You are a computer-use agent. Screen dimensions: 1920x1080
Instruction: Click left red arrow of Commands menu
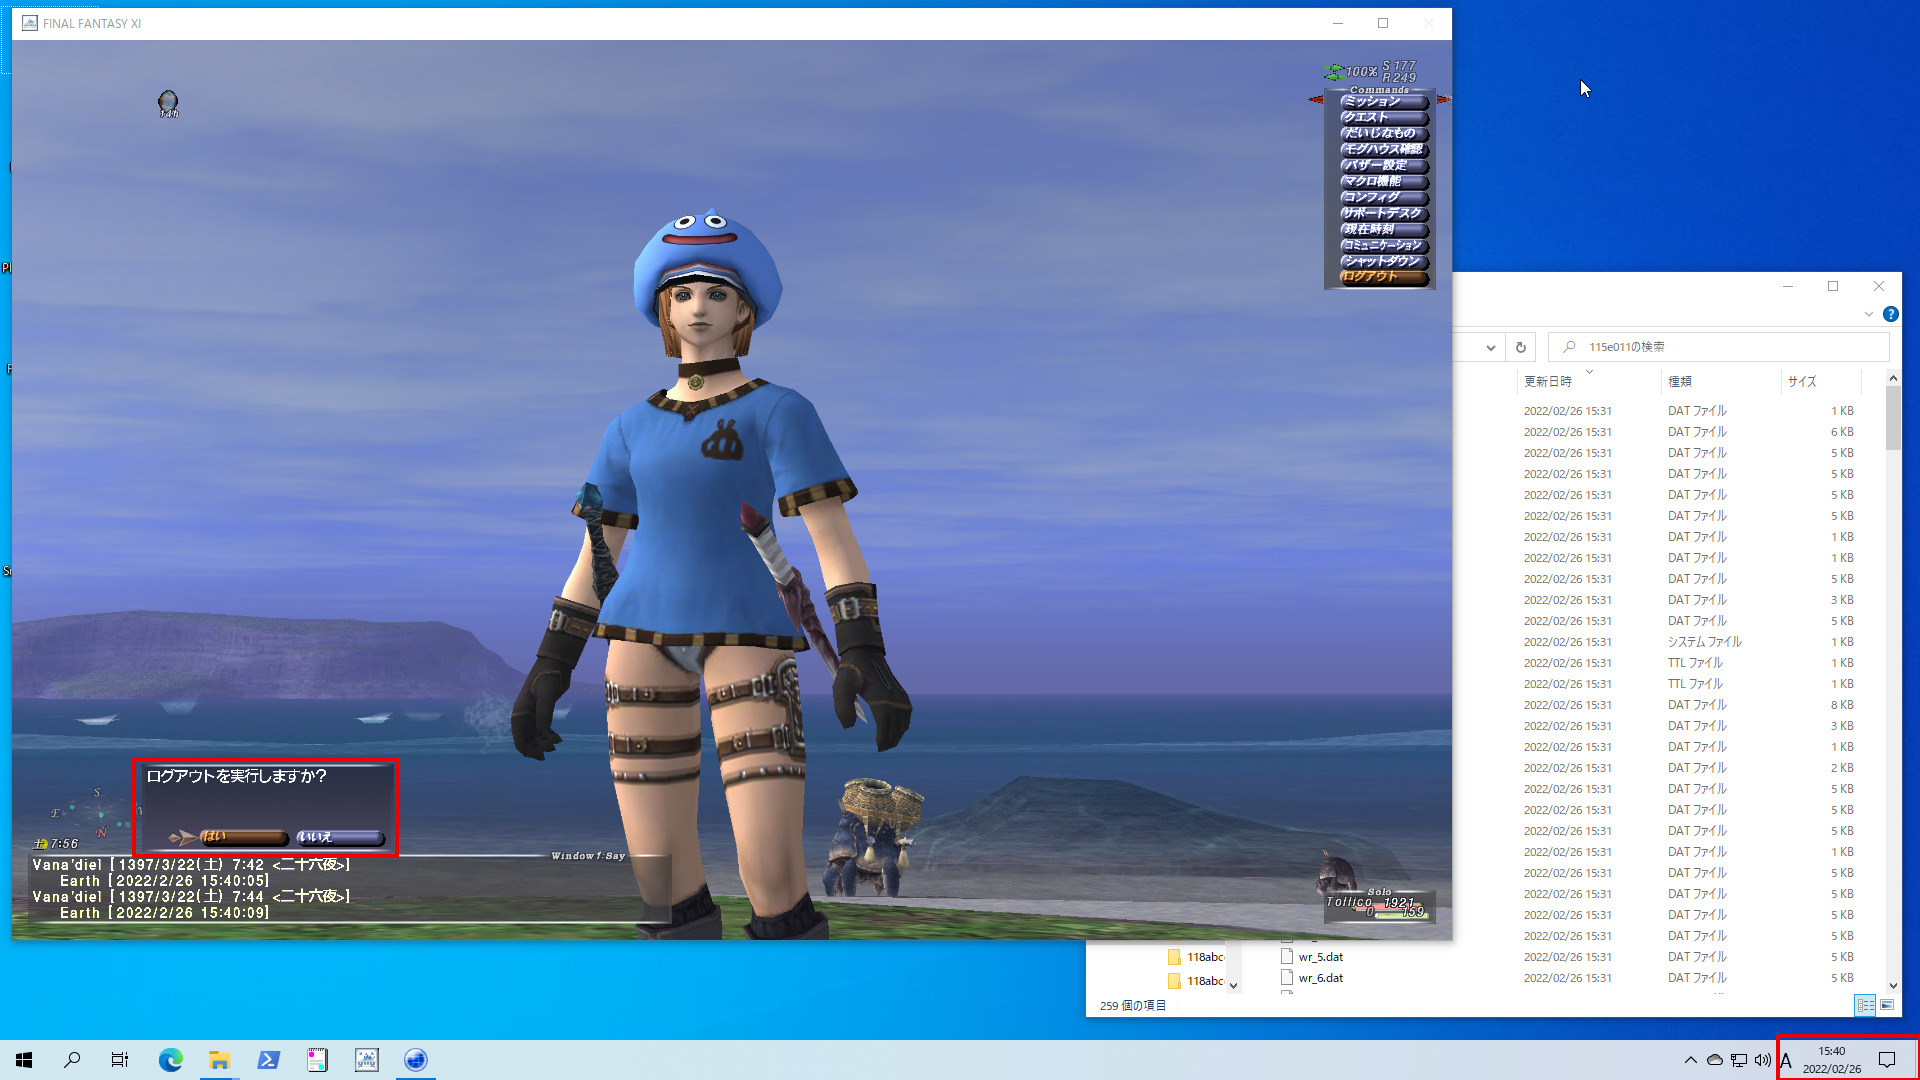(x=1316, y=99)
